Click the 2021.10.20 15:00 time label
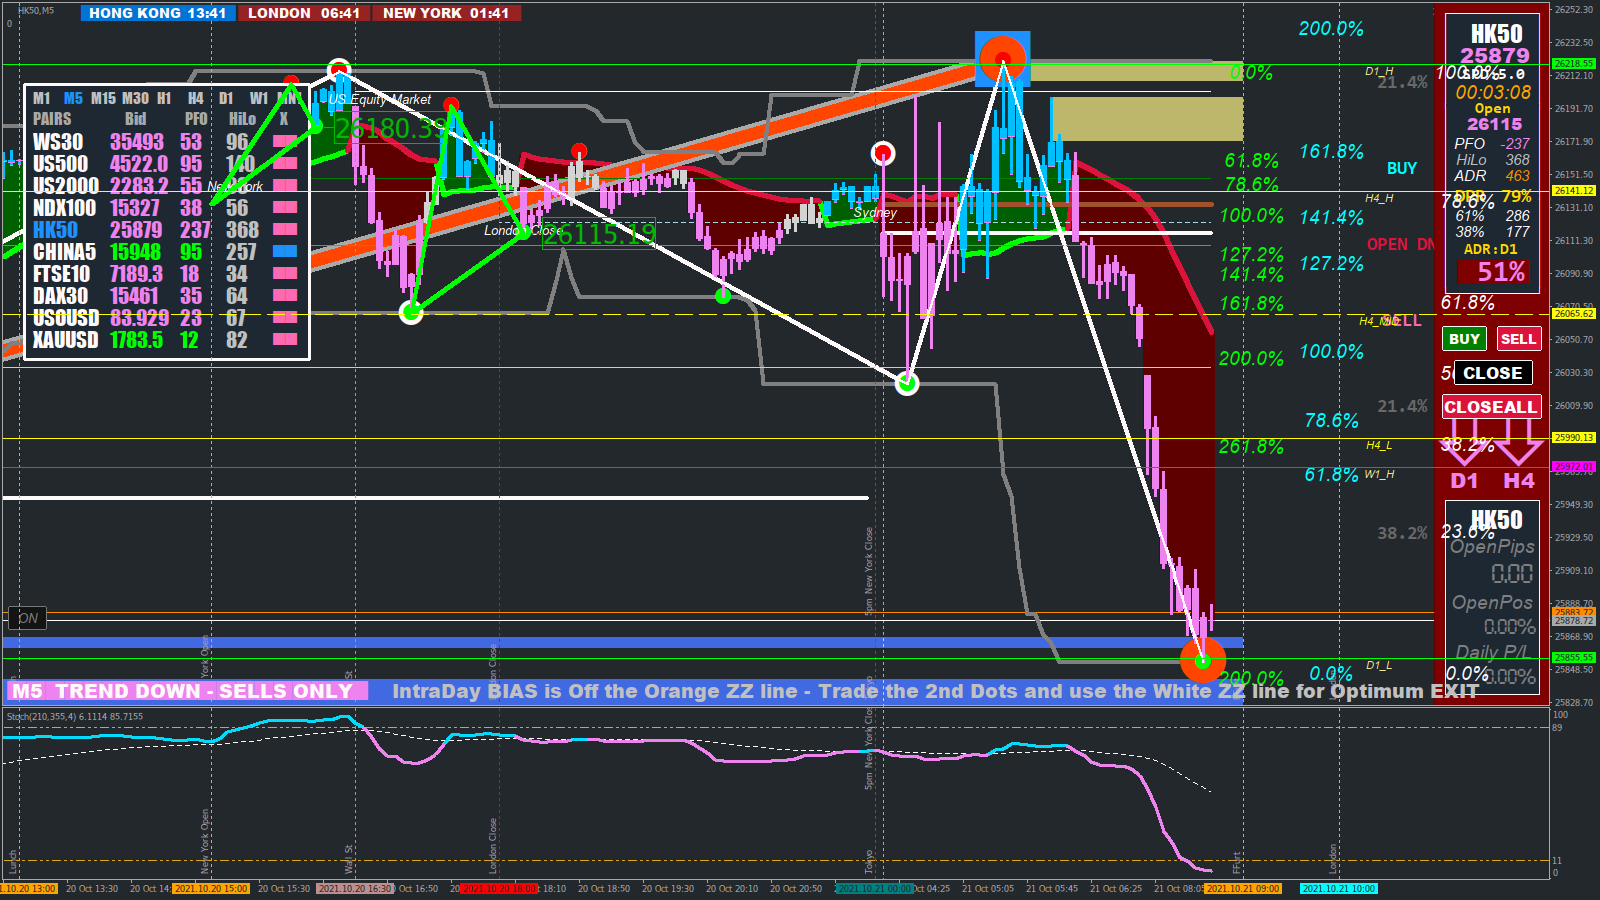This screenshot has width=1600, height=900. coord(210,888)
